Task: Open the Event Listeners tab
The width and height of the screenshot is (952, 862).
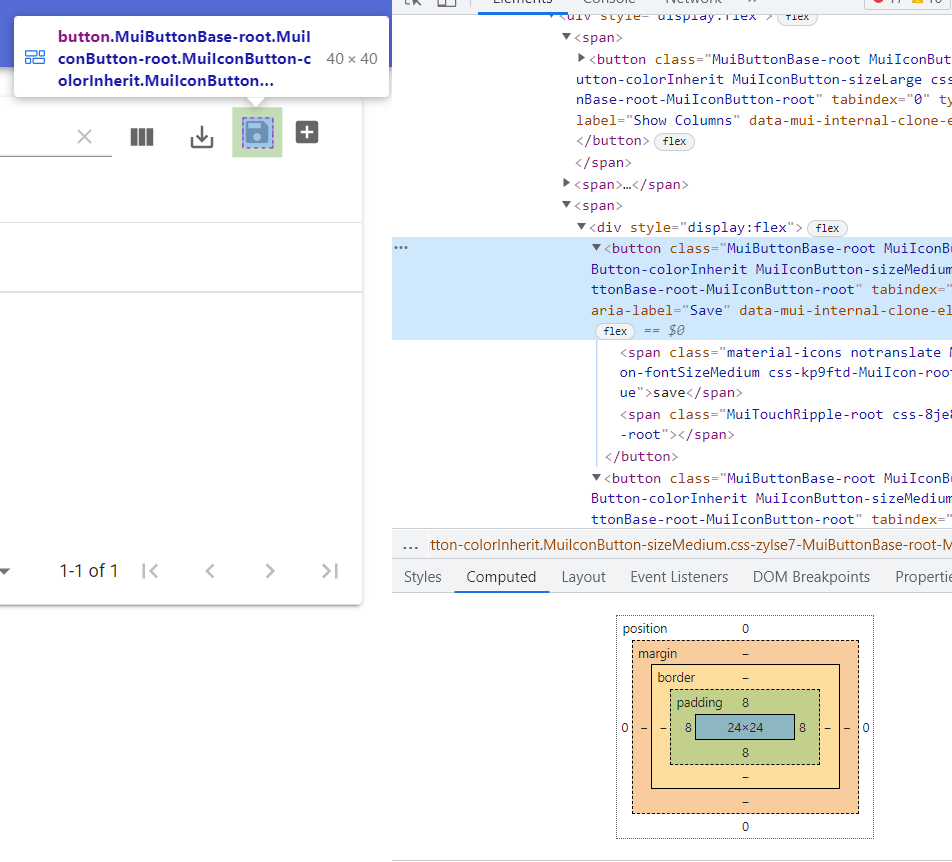Action: tap(679, 577)
